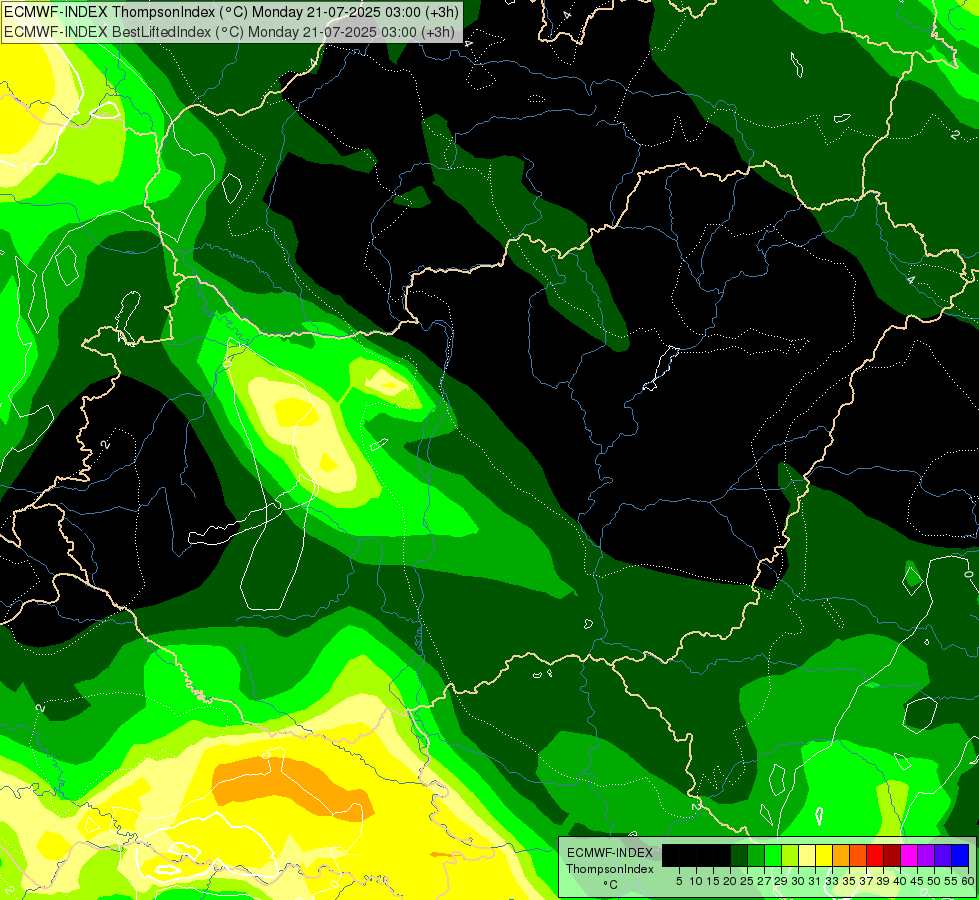Select the purple 45–50 legend swatch
The image size is (979, 900).
click(x=926, y=855)
